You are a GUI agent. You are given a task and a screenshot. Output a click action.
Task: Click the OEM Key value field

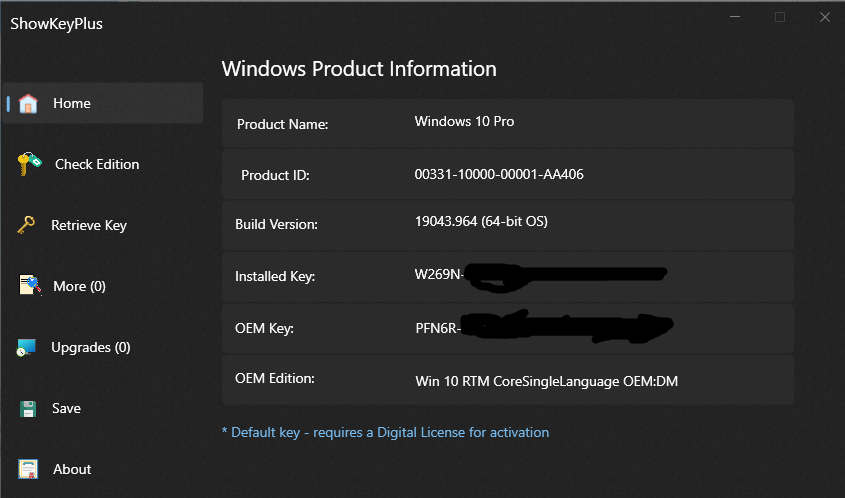pyautogui.click(x=542, y=328)
